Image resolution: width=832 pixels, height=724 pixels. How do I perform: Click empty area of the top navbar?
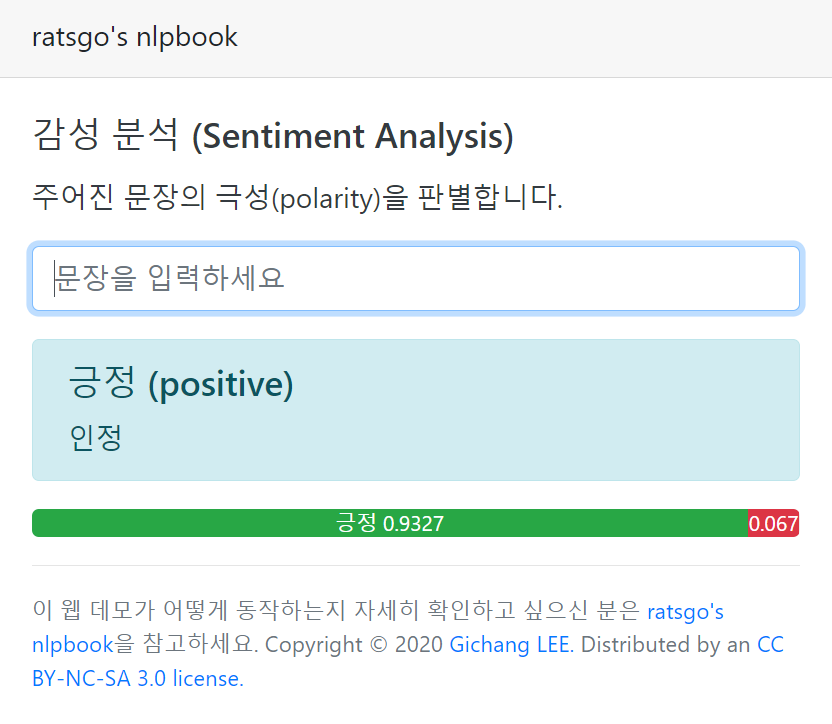(x=531, y=38)
